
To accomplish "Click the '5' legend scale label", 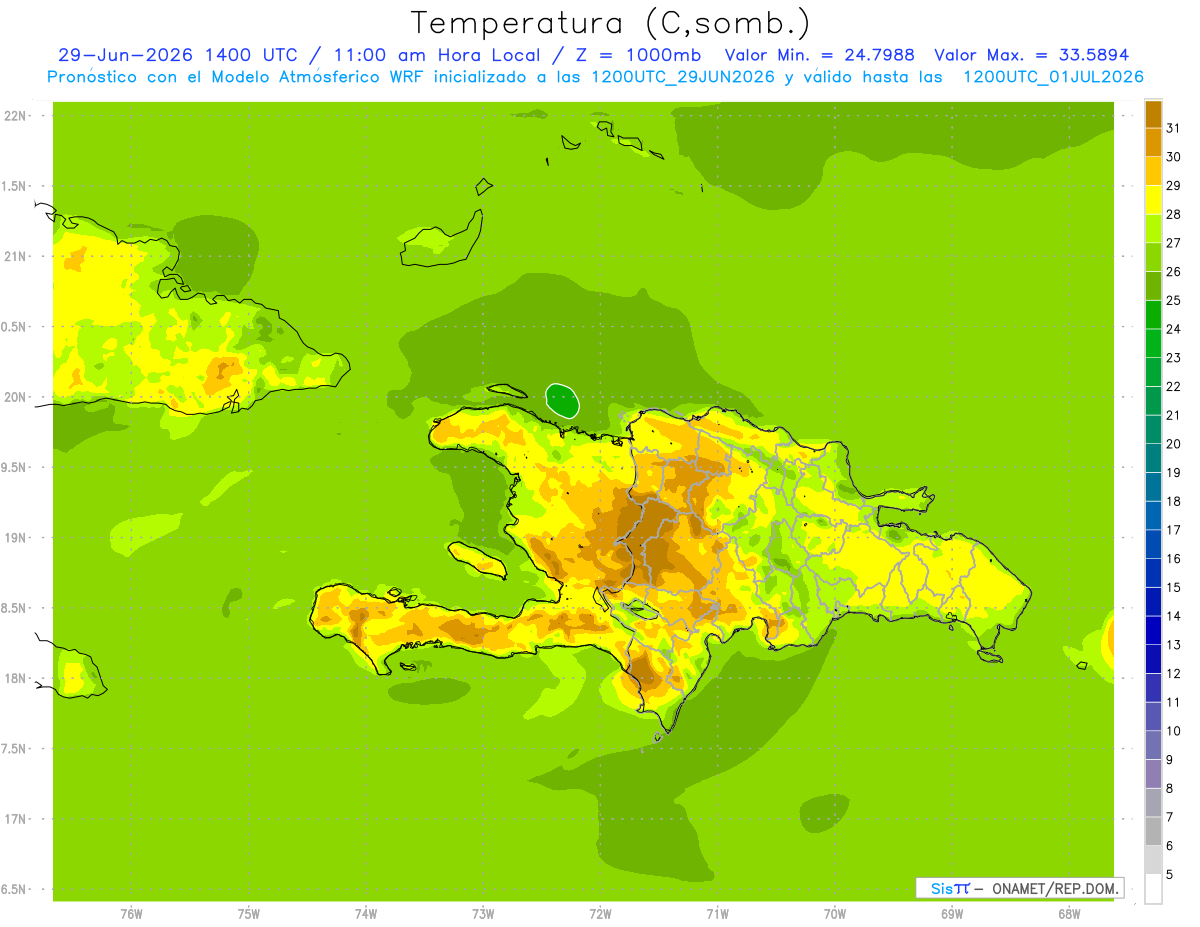I will pos(1170,875).
